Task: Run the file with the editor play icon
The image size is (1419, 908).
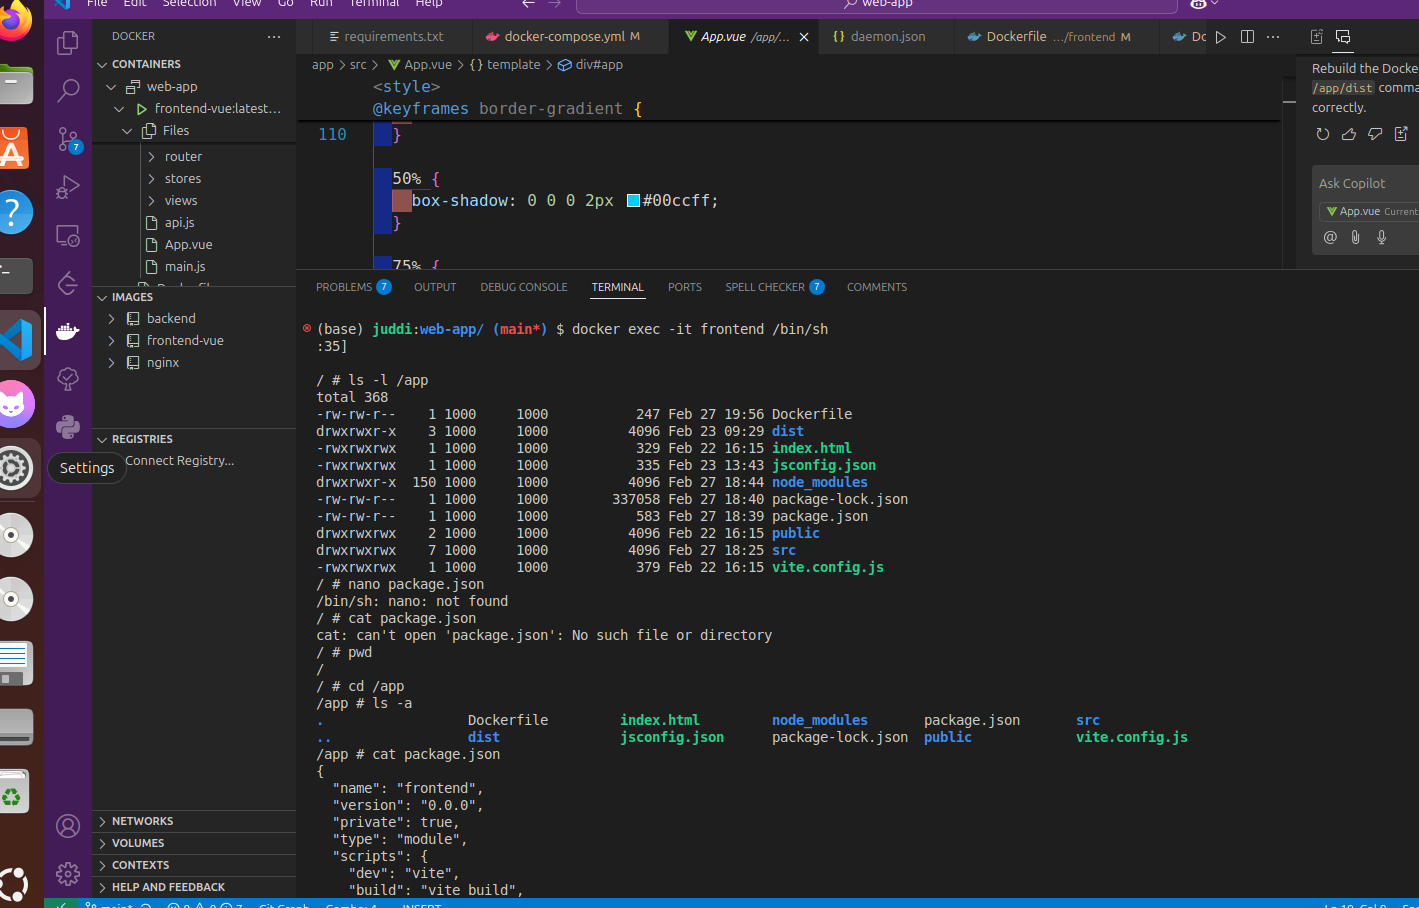Action: (1221, 37)
